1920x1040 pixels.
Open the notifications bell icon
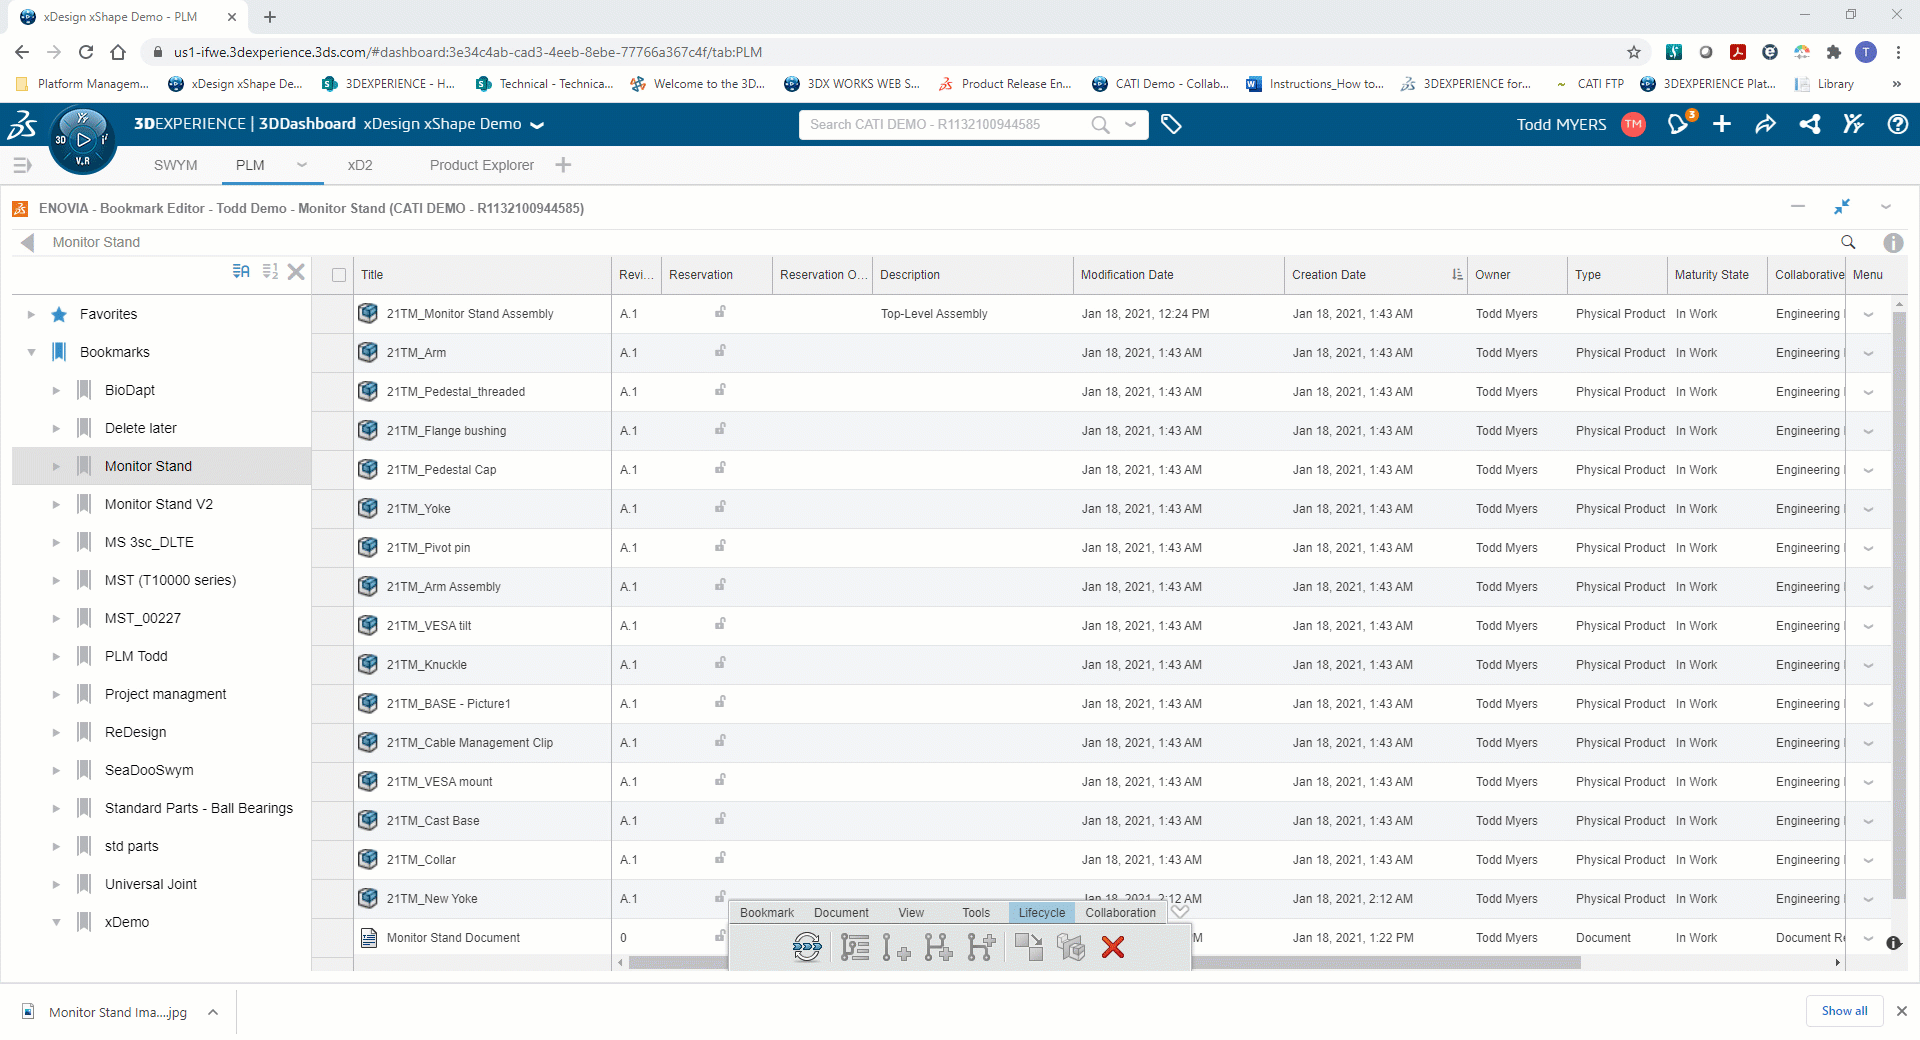point(1678,124)
